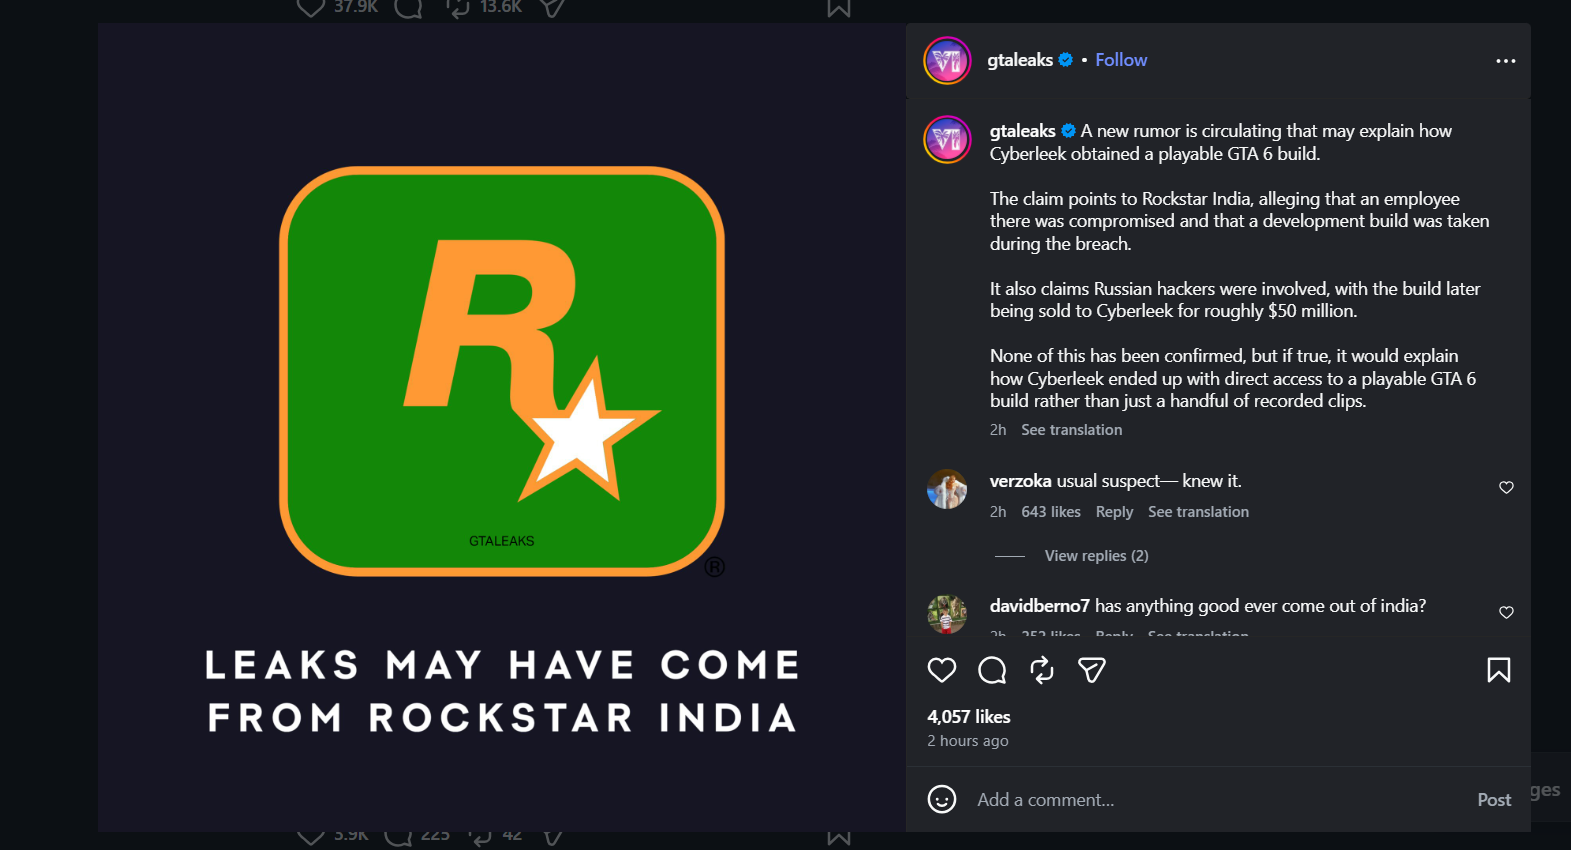The height and width of the screenshot is (850, 1571).
Task: View the 4,057 likes list
Action: coord(968,717)
